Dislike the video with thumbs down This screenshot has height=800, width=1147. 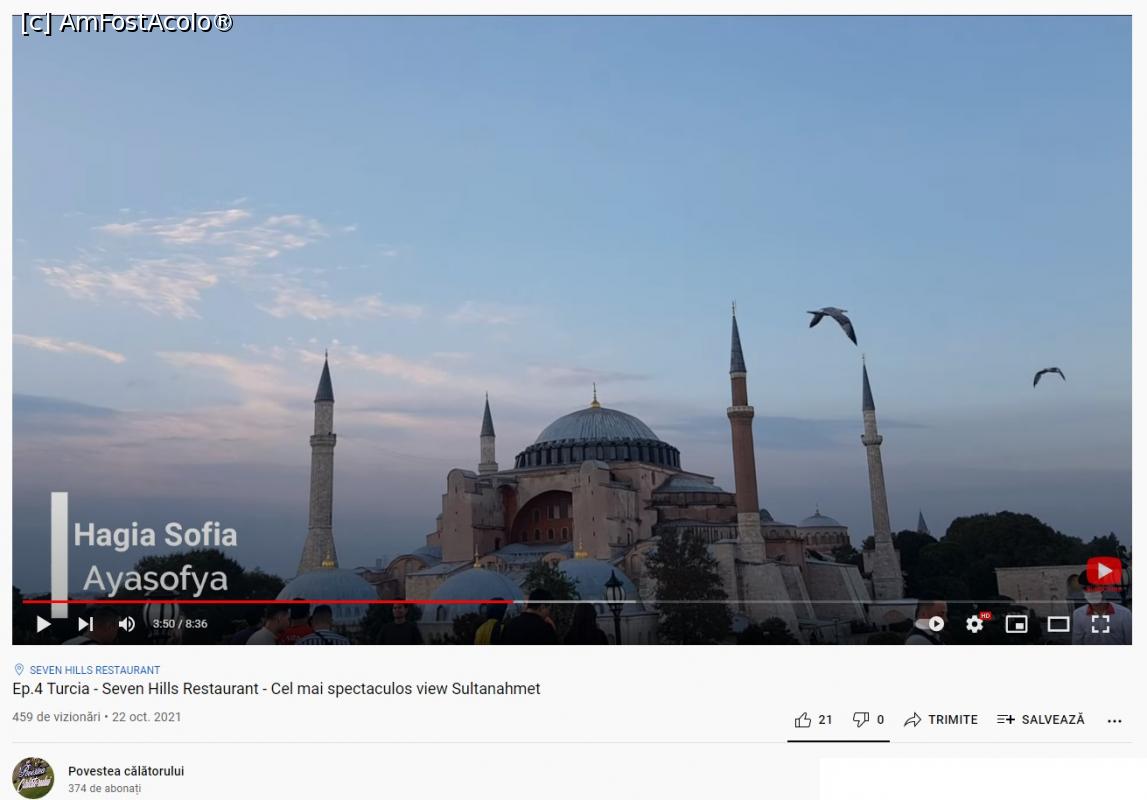pyautogui.click(x=868, y=720)
